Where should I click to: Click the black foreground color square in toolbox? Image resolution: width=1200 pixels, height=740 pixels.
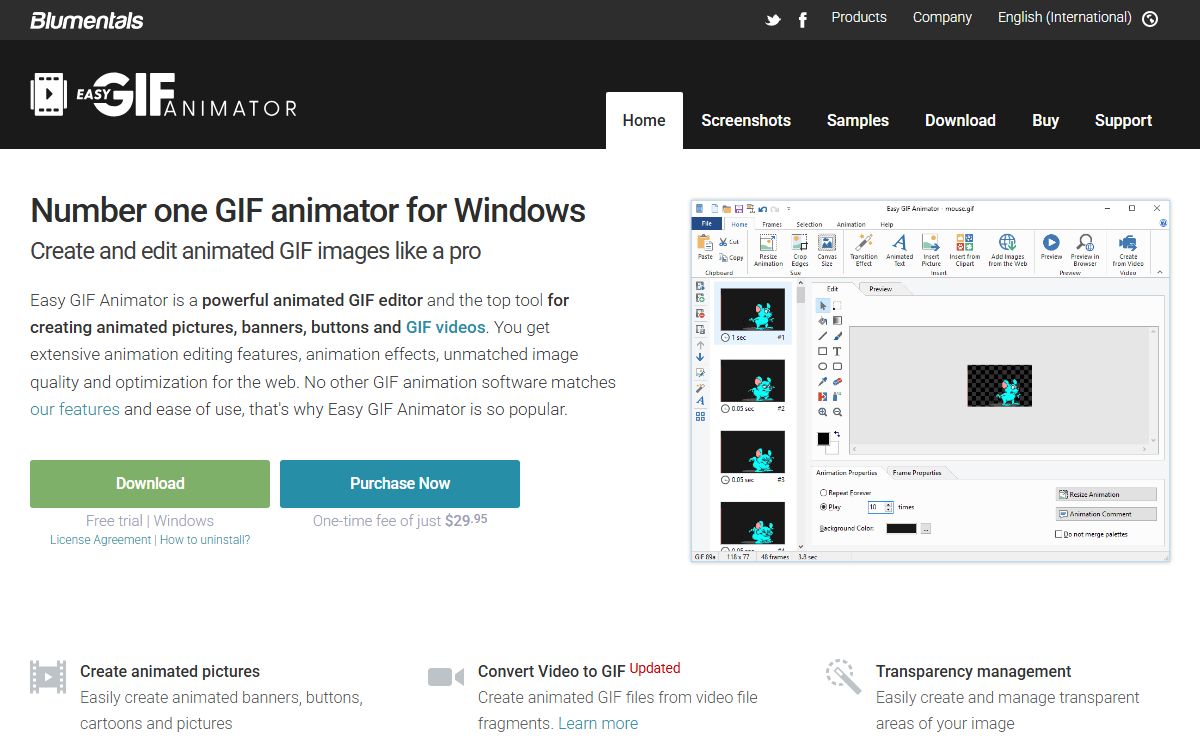824,439
